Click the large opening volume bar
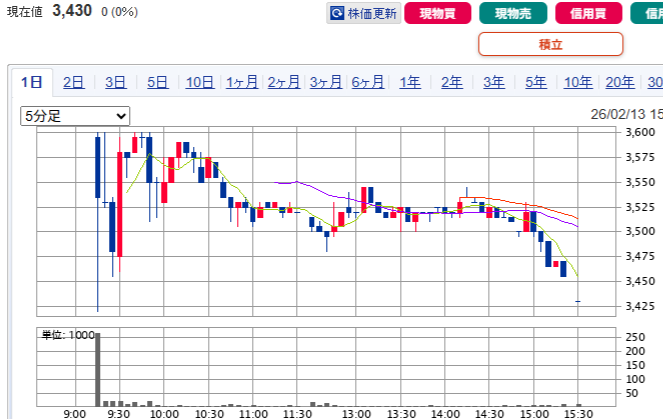Image resolution: width=663 pixels, height=419 pixels. [97, 368]
